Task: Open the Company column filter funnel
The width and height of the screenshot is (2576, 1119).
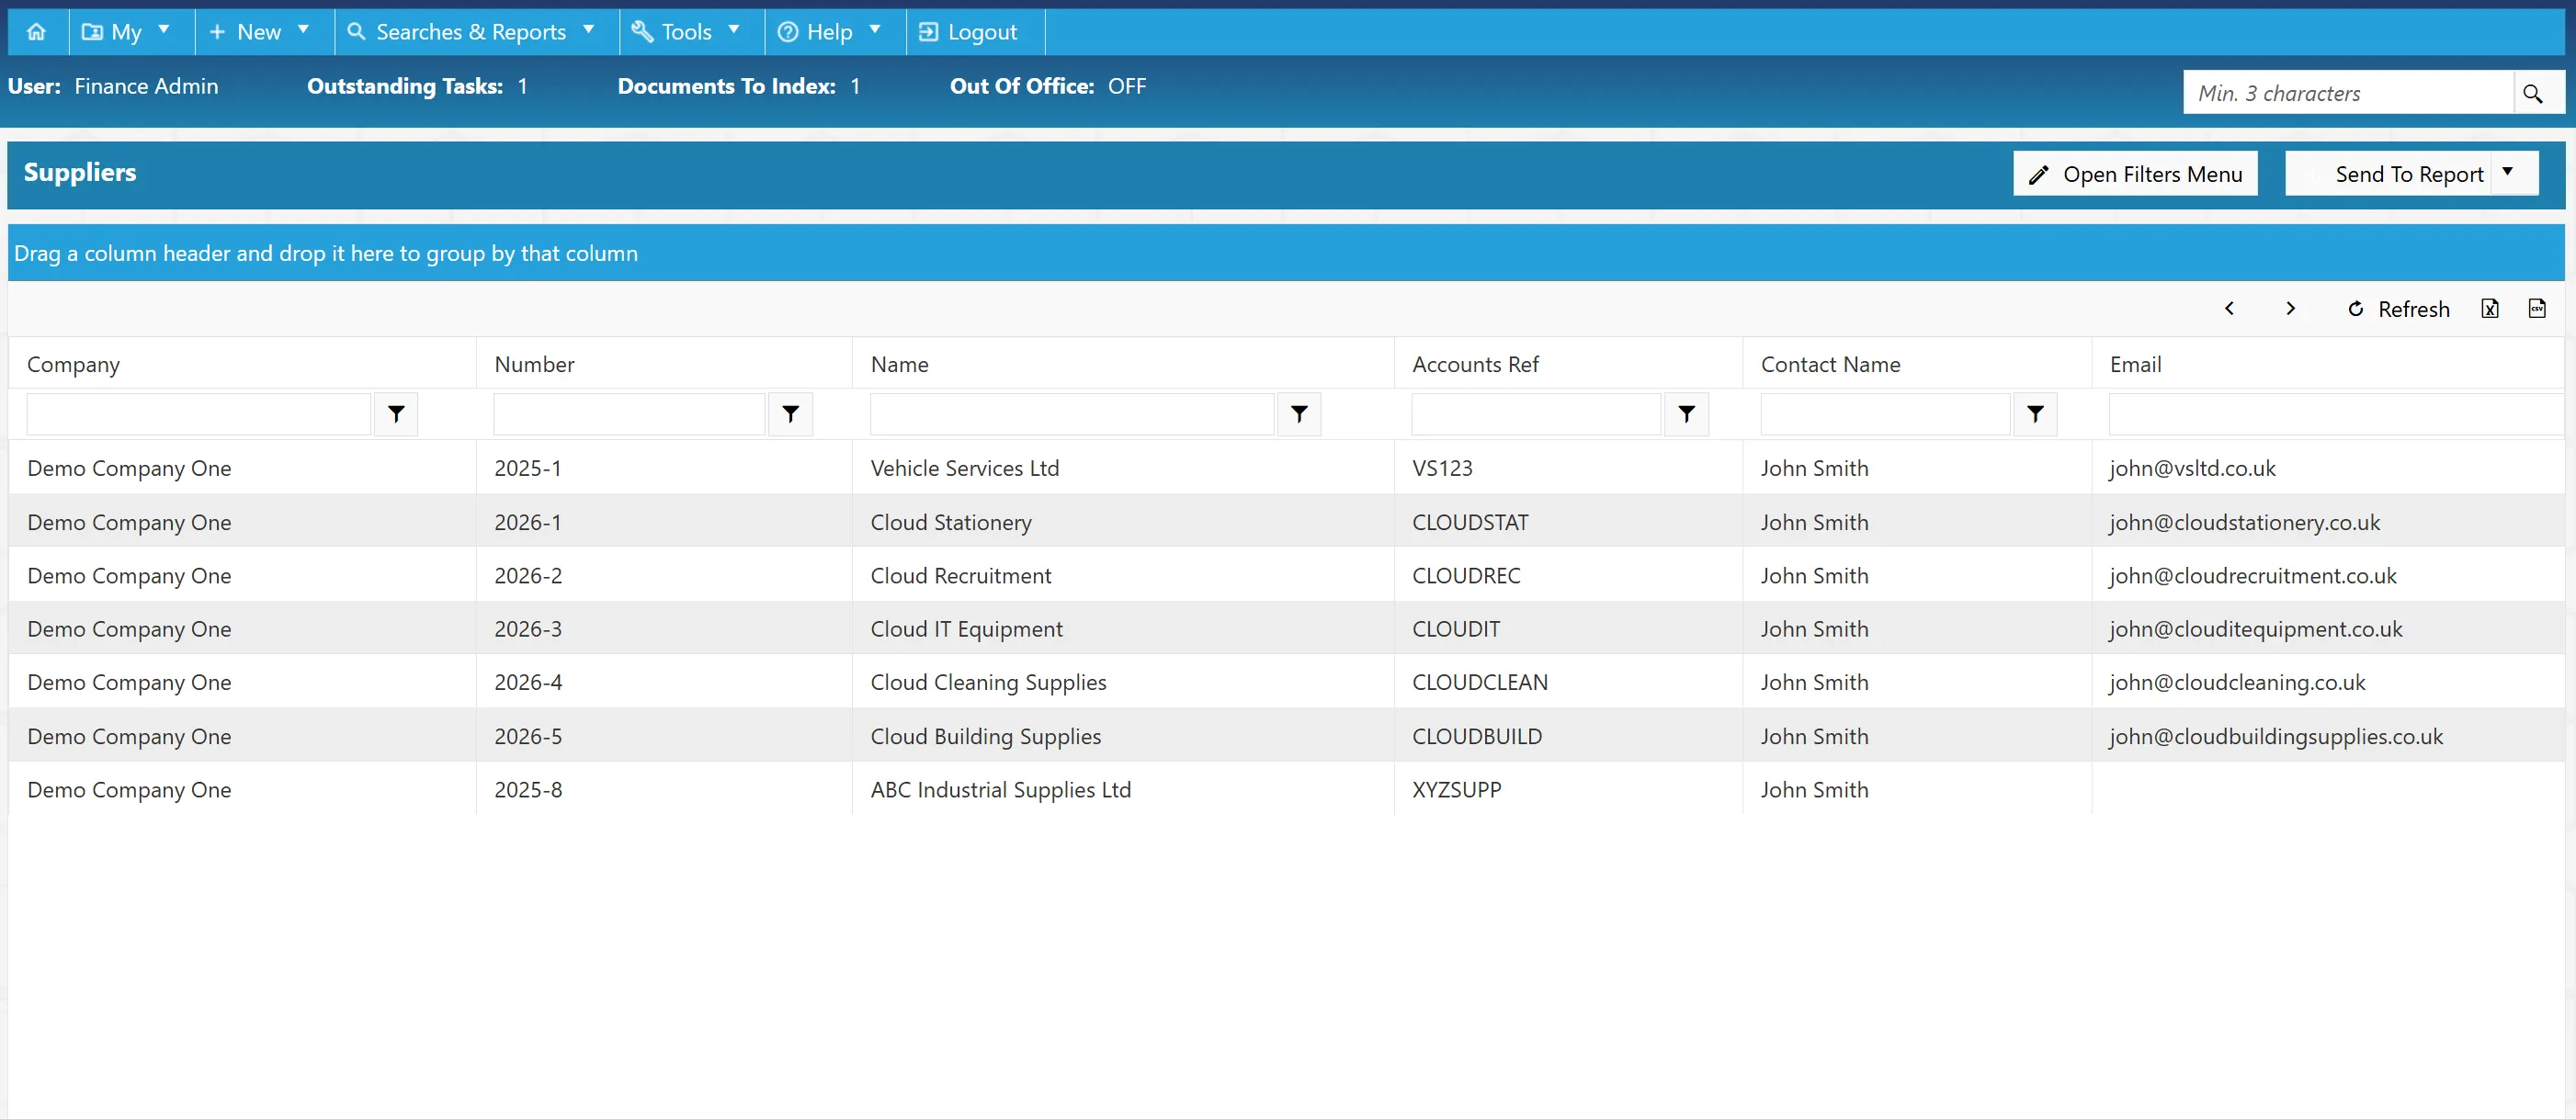Action: coord(396,414)
